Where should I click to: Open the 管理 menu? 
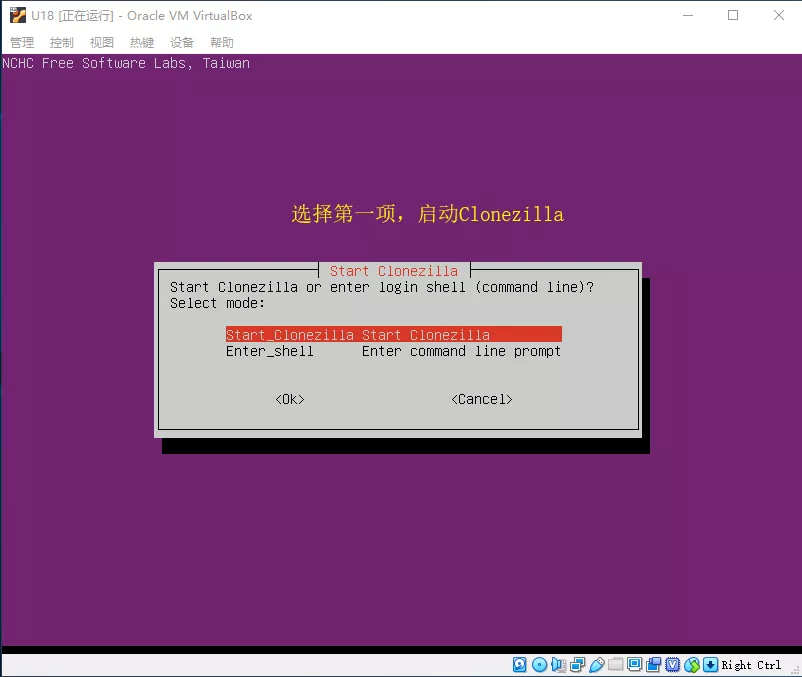[x=22, y=42]
